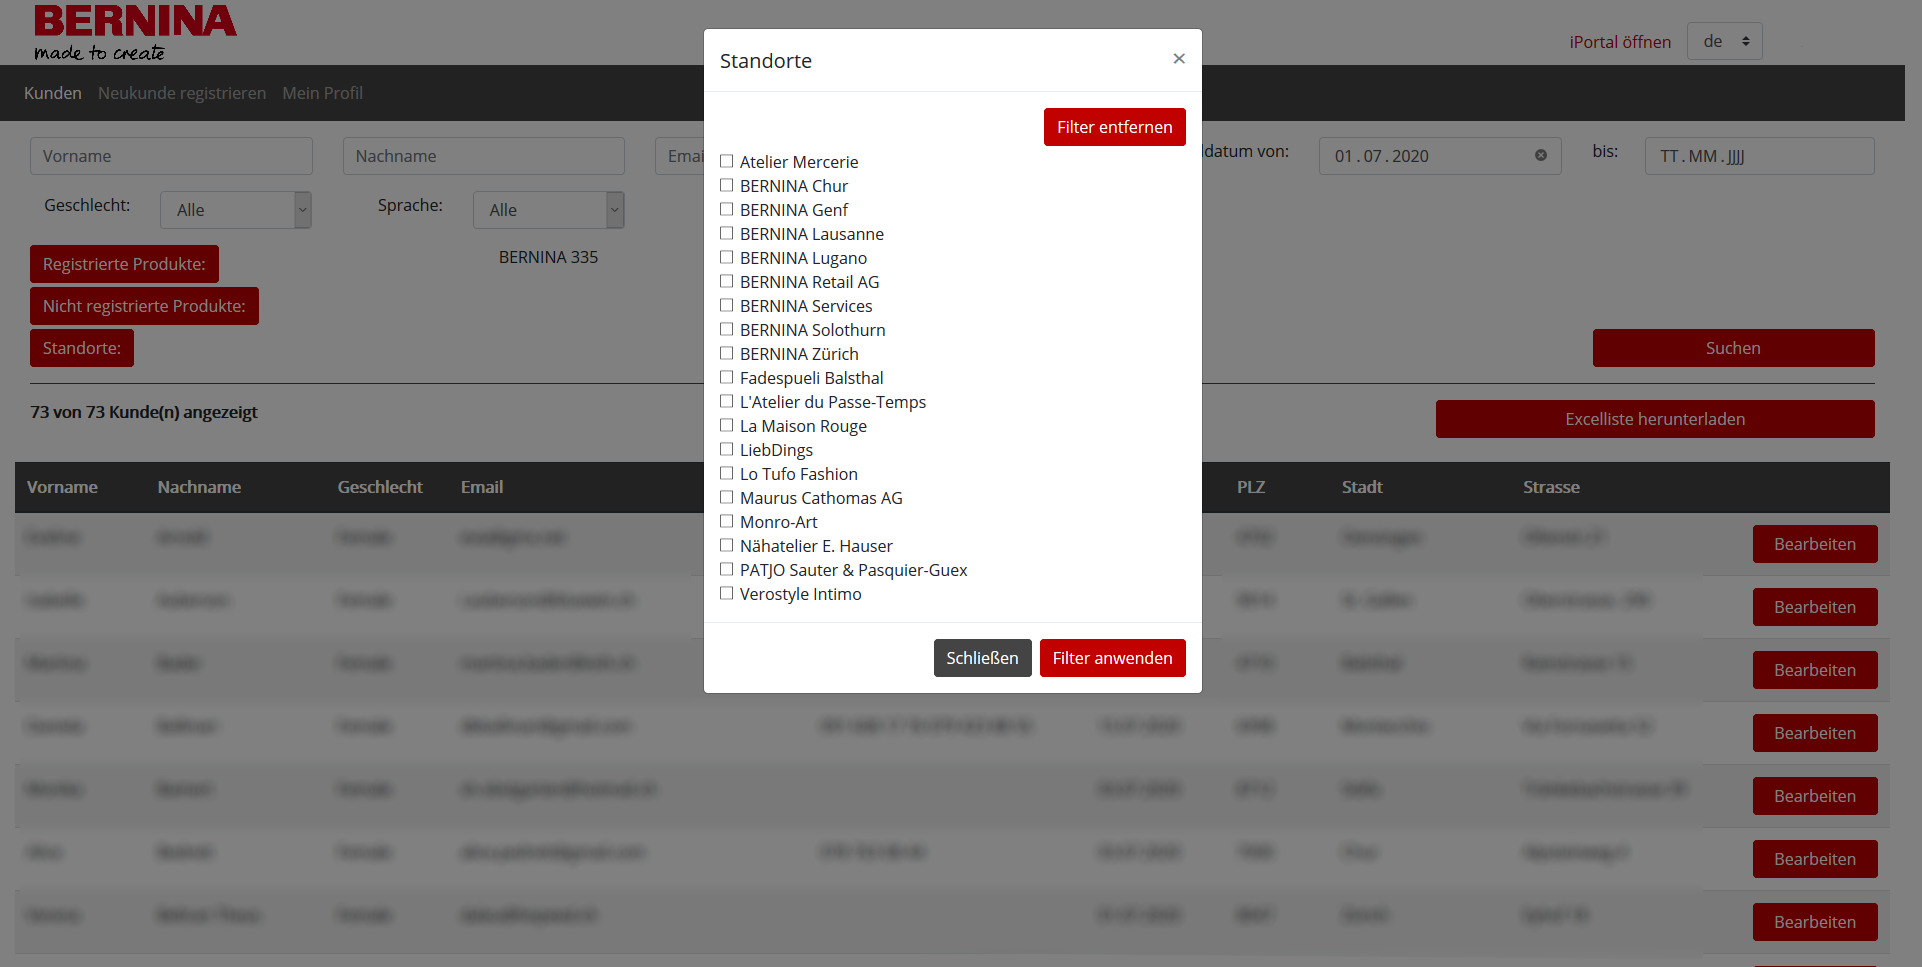1922x967 pixels.
Task: Tick the Maurus Cathomas AG checkbox
Action: [x=727, y=497]
